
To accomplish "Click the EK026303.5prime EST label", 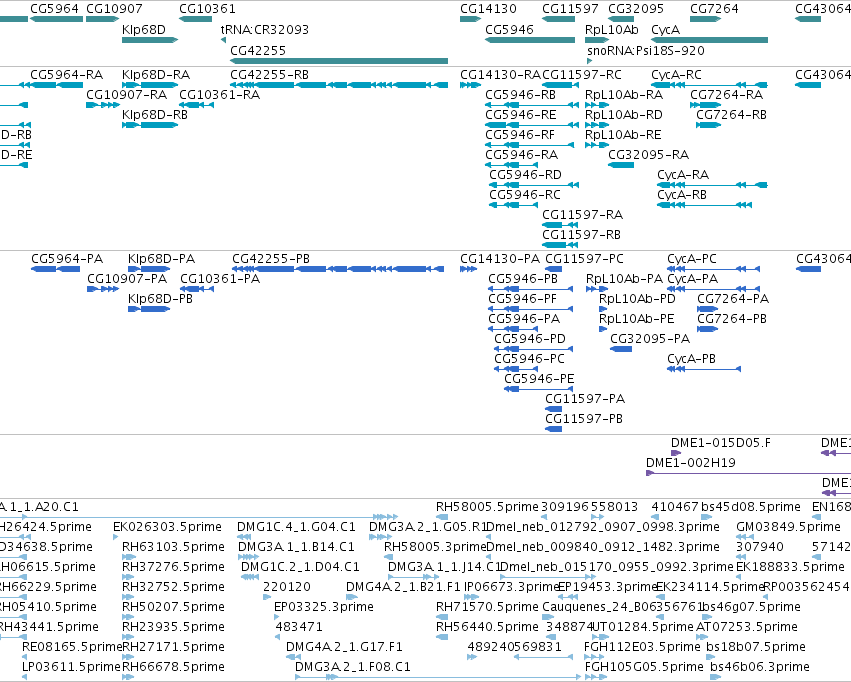I will pyautogui.click(x=167, y=527).
